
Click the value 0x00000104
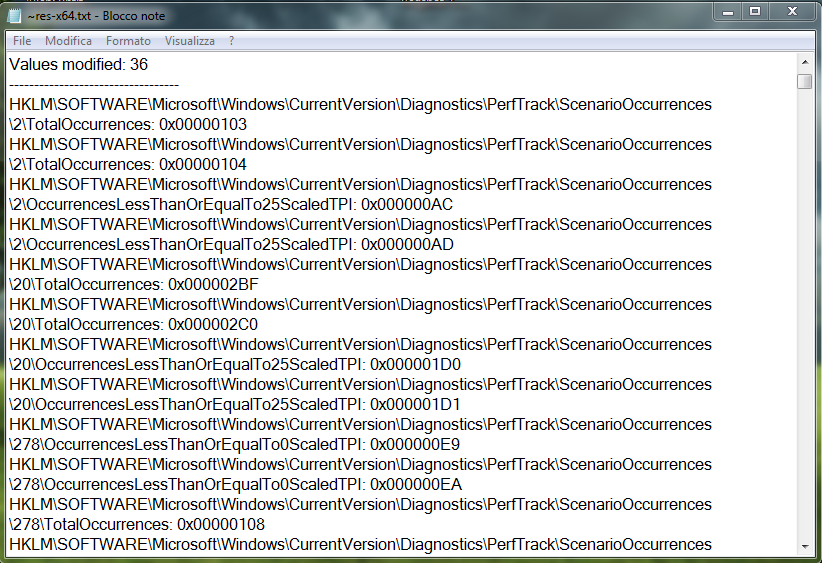[x=203, y=165]
